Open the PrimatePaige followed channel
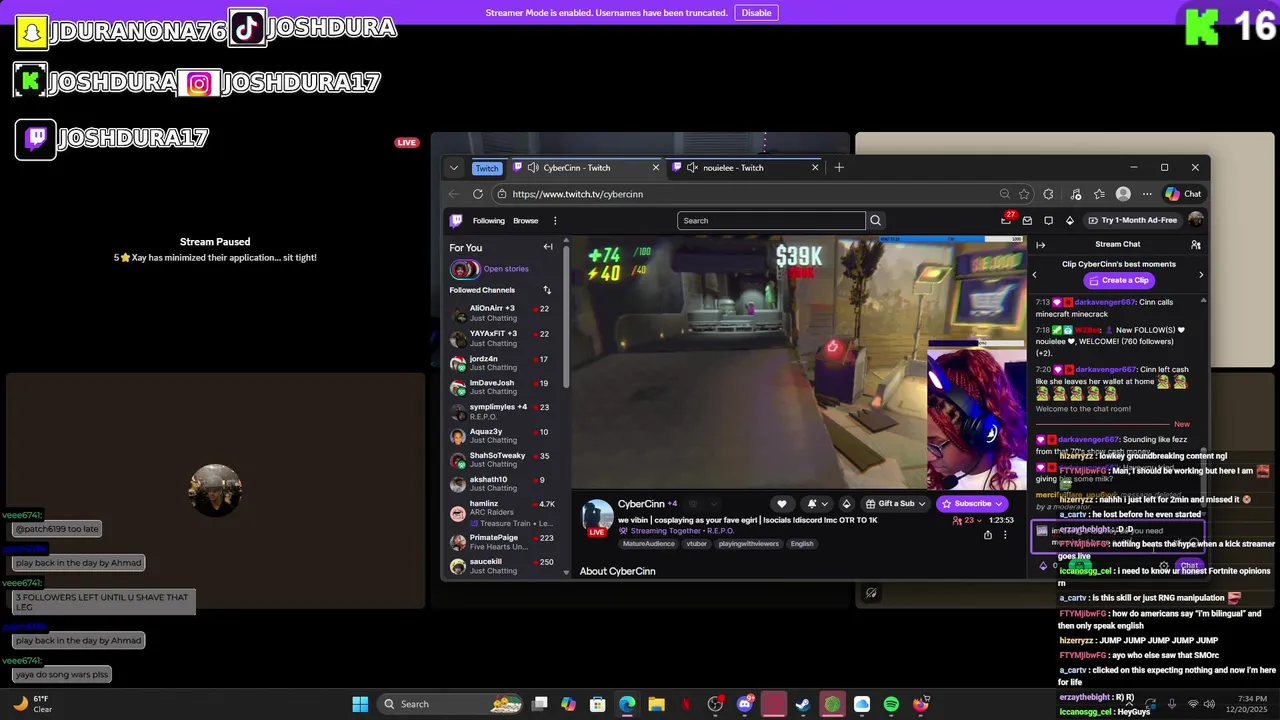The width and height of the screenshot is (1280, 720). [x=504, y=542]
